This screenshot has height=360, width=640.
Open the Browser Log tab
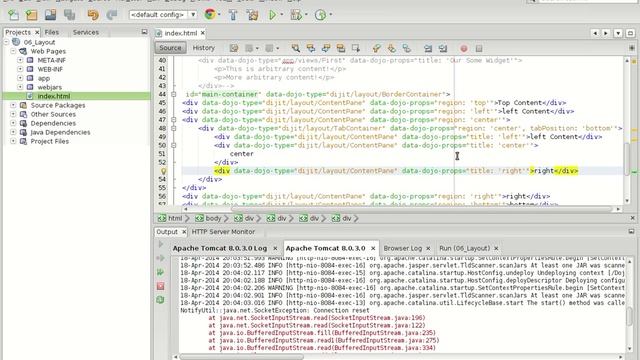click(x=402, y=248)
